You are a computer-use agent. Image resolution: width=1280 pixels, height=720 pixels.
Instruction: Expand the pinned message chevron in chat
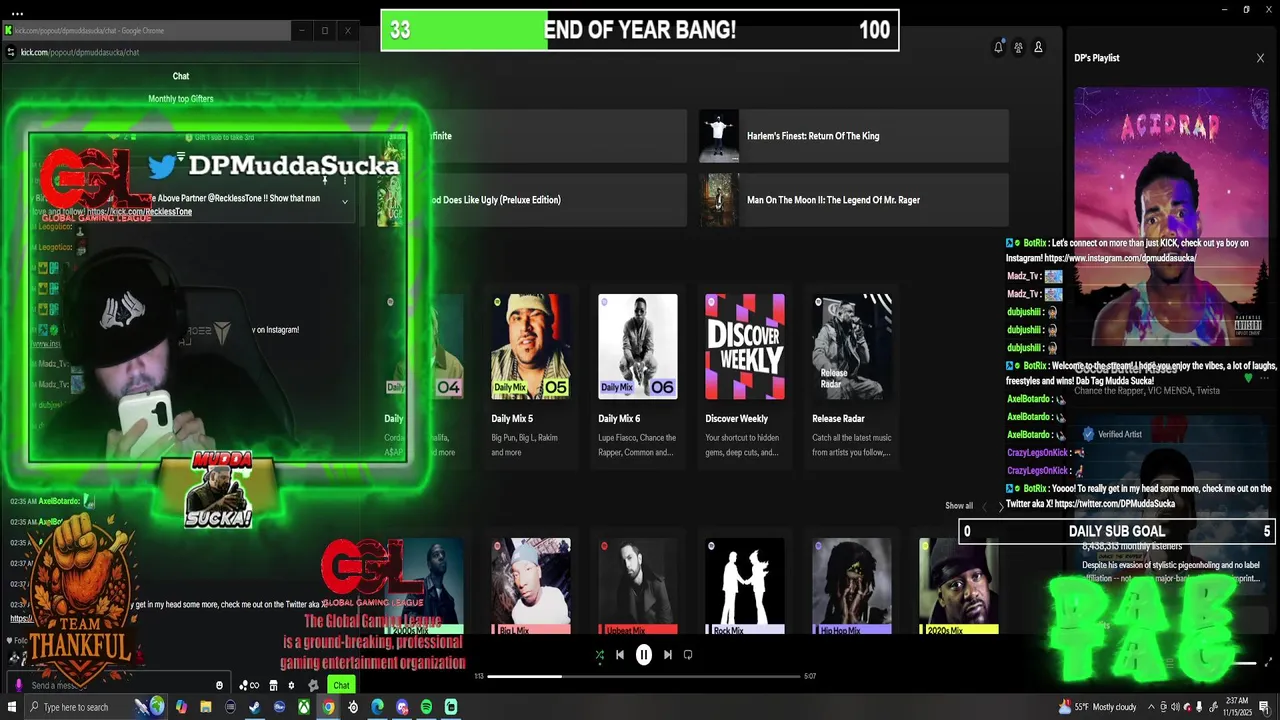[345, 202]
